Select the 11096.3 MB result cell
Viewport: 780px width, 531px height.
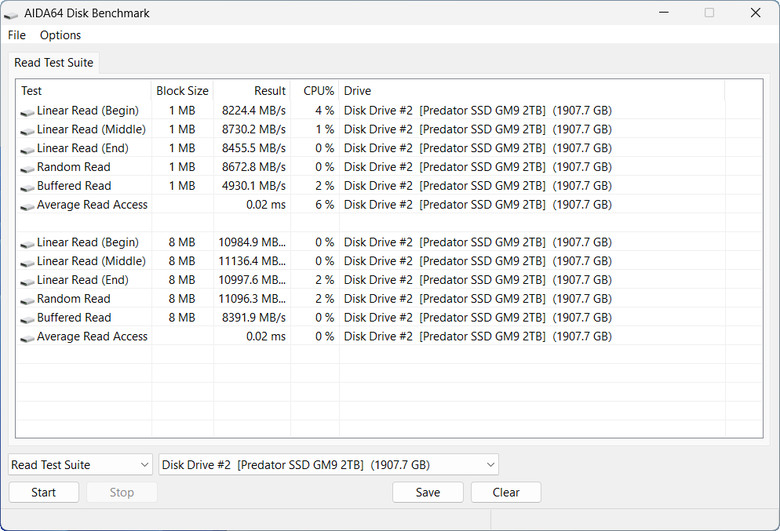point(252,299)
